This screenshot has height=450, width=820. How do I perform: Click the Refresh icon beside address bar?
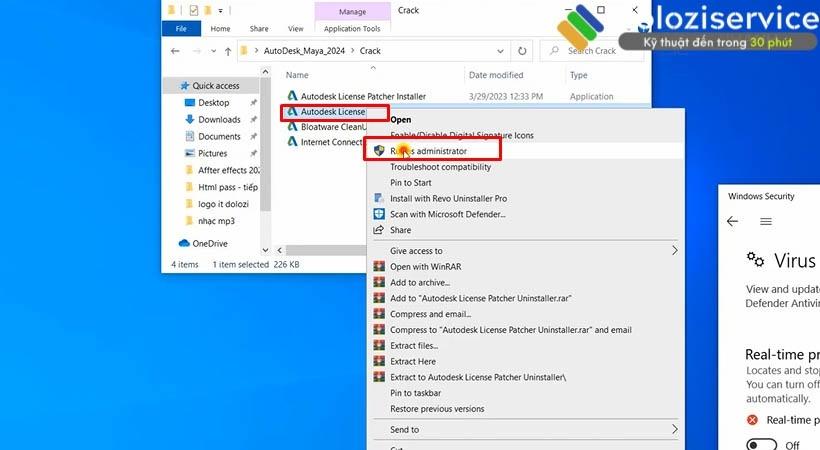point(522,50)
